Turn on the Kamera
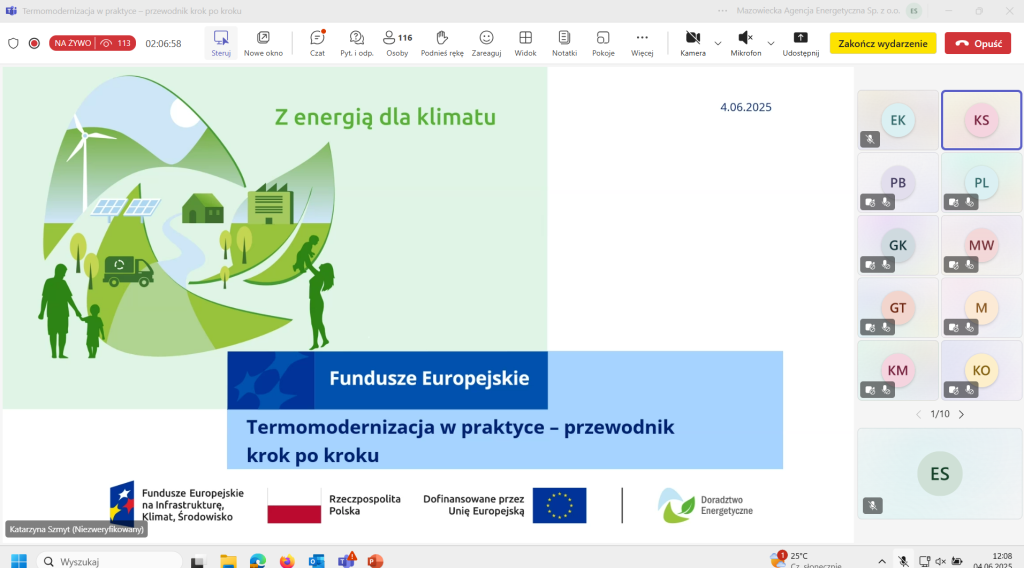Image resolution: width=1024 pixels, height=568 pixels. coord(692,38)
